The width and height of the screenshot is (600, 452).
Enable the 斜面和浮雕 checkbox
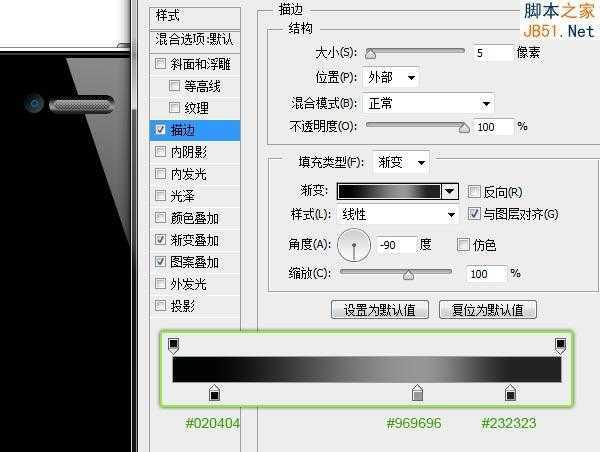(161, 63)
